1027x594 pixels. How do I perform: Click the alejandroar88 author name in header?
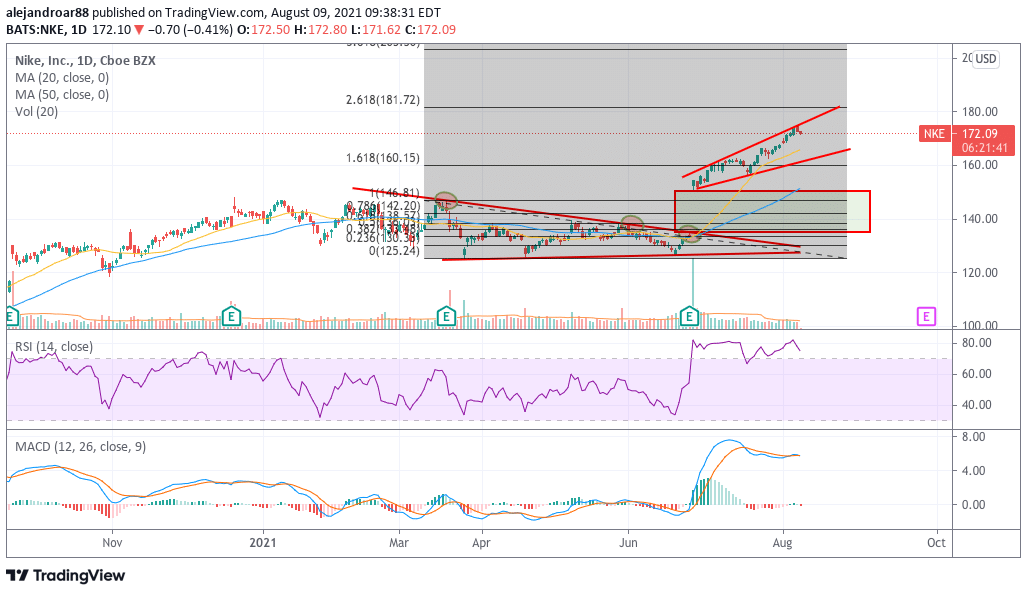coord(47,12)
